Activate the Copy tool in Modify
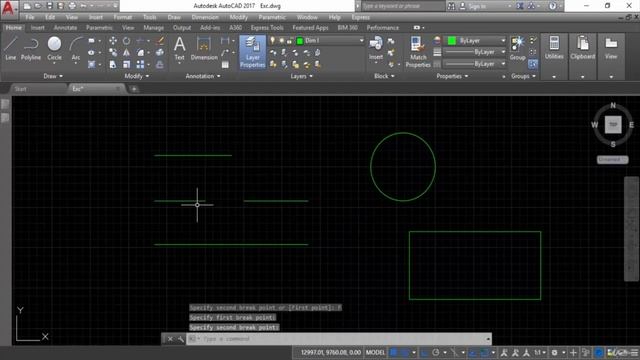 (x=113, y=52)
